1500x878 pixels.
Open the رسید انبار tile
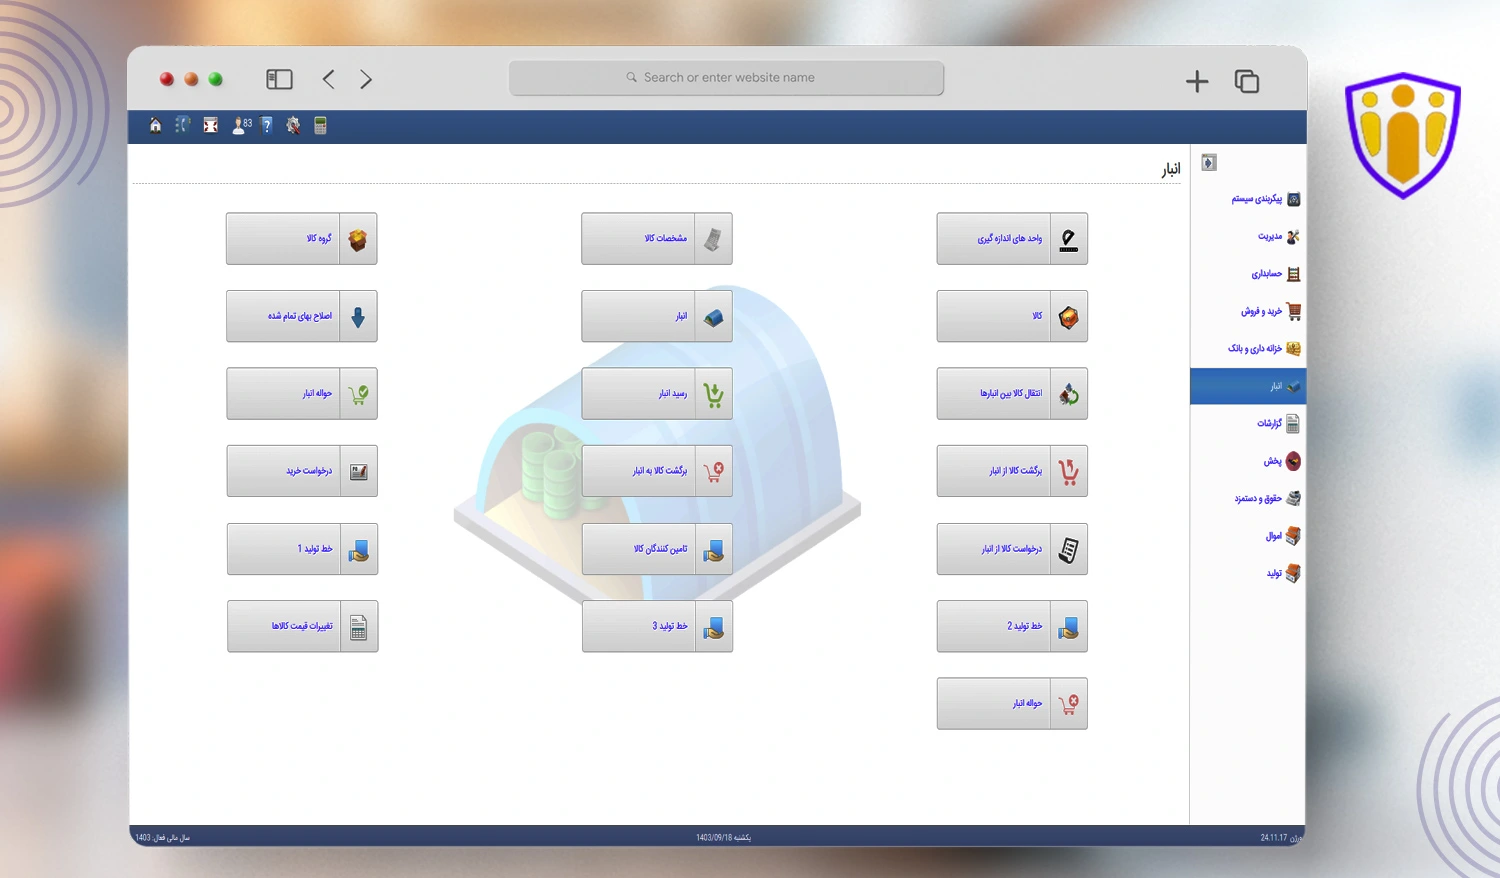pos(657,394)
